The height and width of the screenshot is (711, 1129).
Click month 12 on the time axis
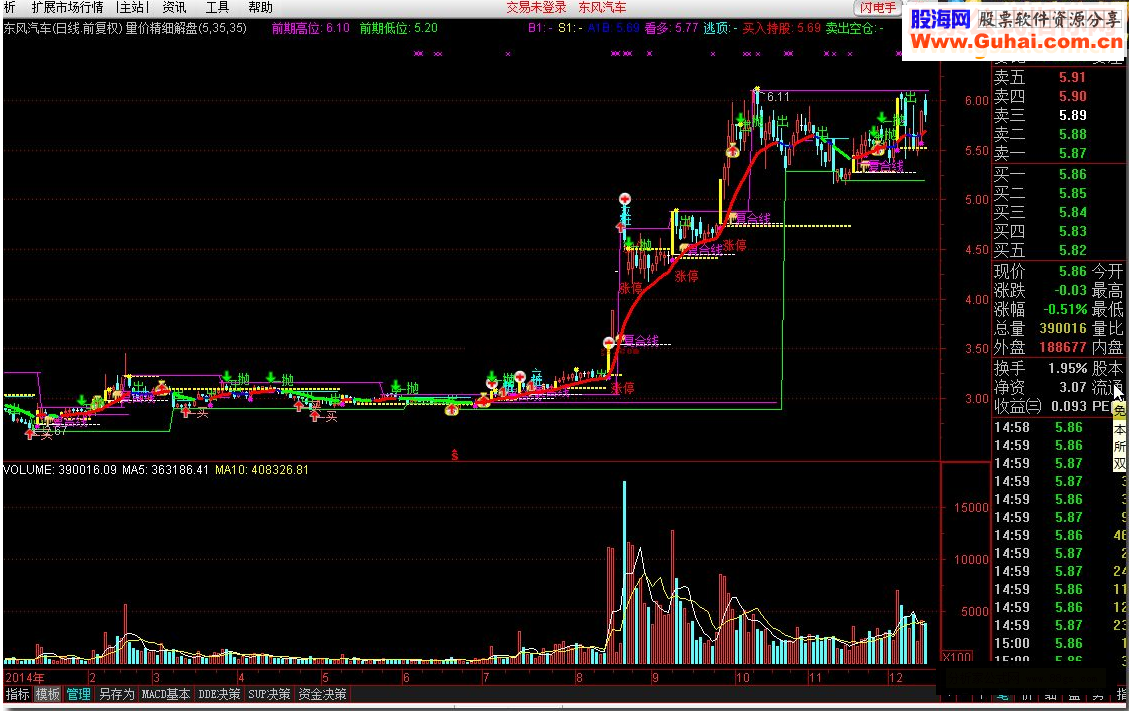tap(895, 678)
